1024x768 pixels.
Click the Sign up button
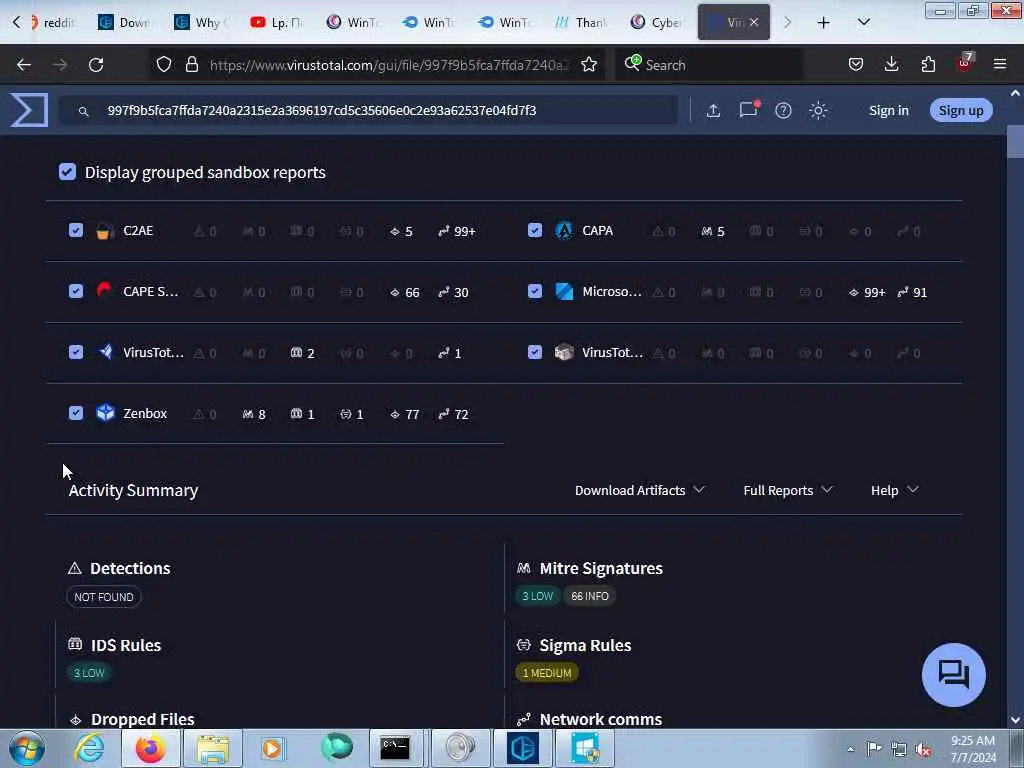[x=961, y=110]
